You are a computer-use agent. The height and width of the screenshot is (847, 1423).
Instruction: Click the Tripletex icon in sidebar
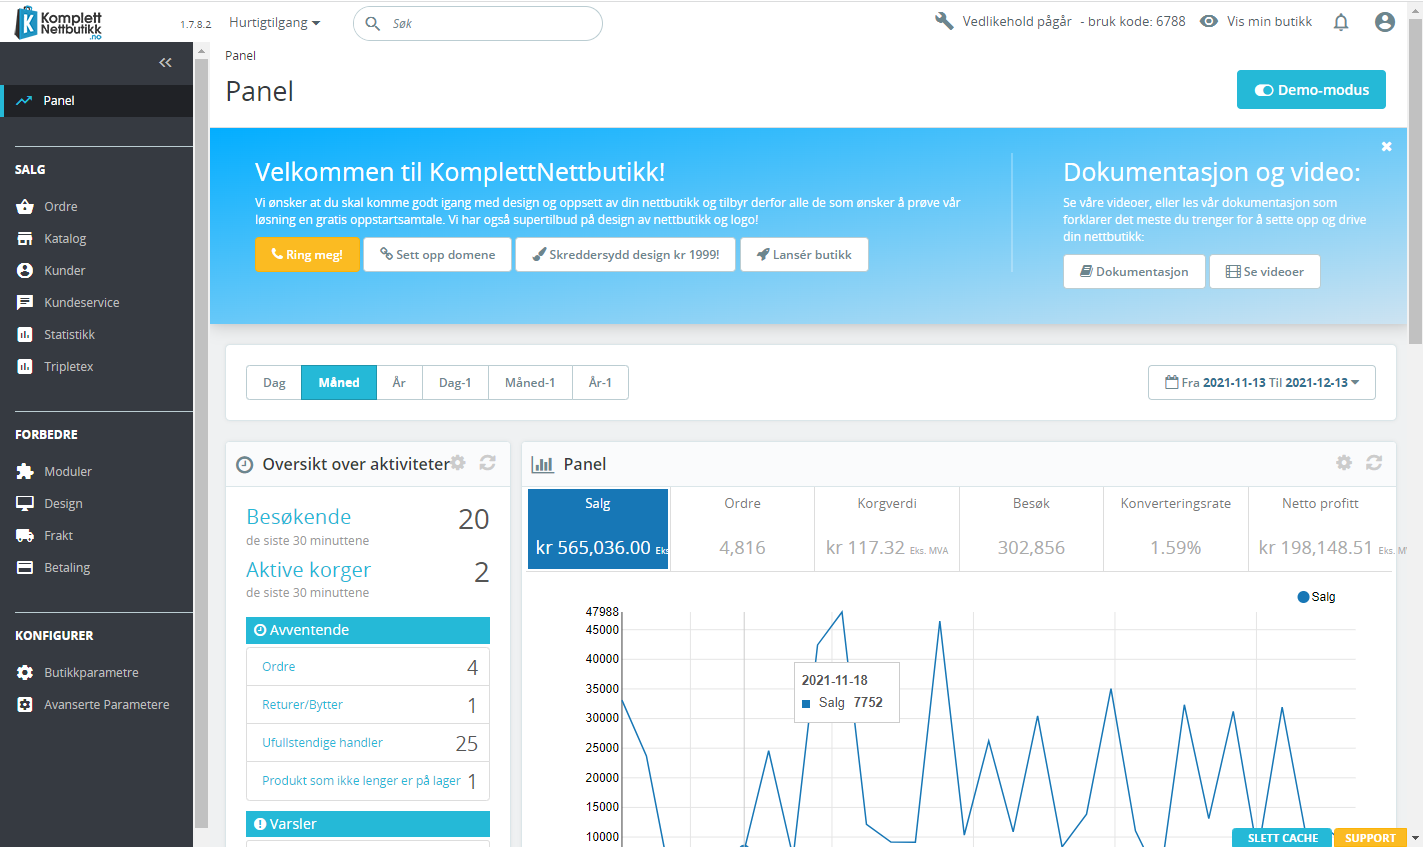coord(25,367)
